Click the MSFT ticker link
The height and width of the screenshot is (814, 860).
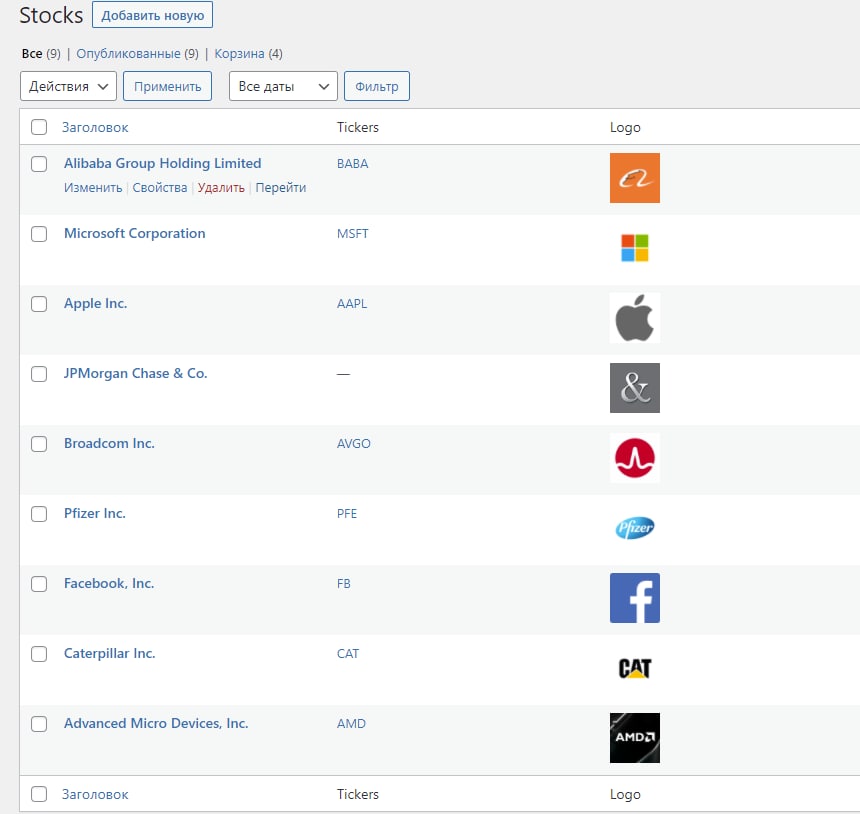pos(353,234)
